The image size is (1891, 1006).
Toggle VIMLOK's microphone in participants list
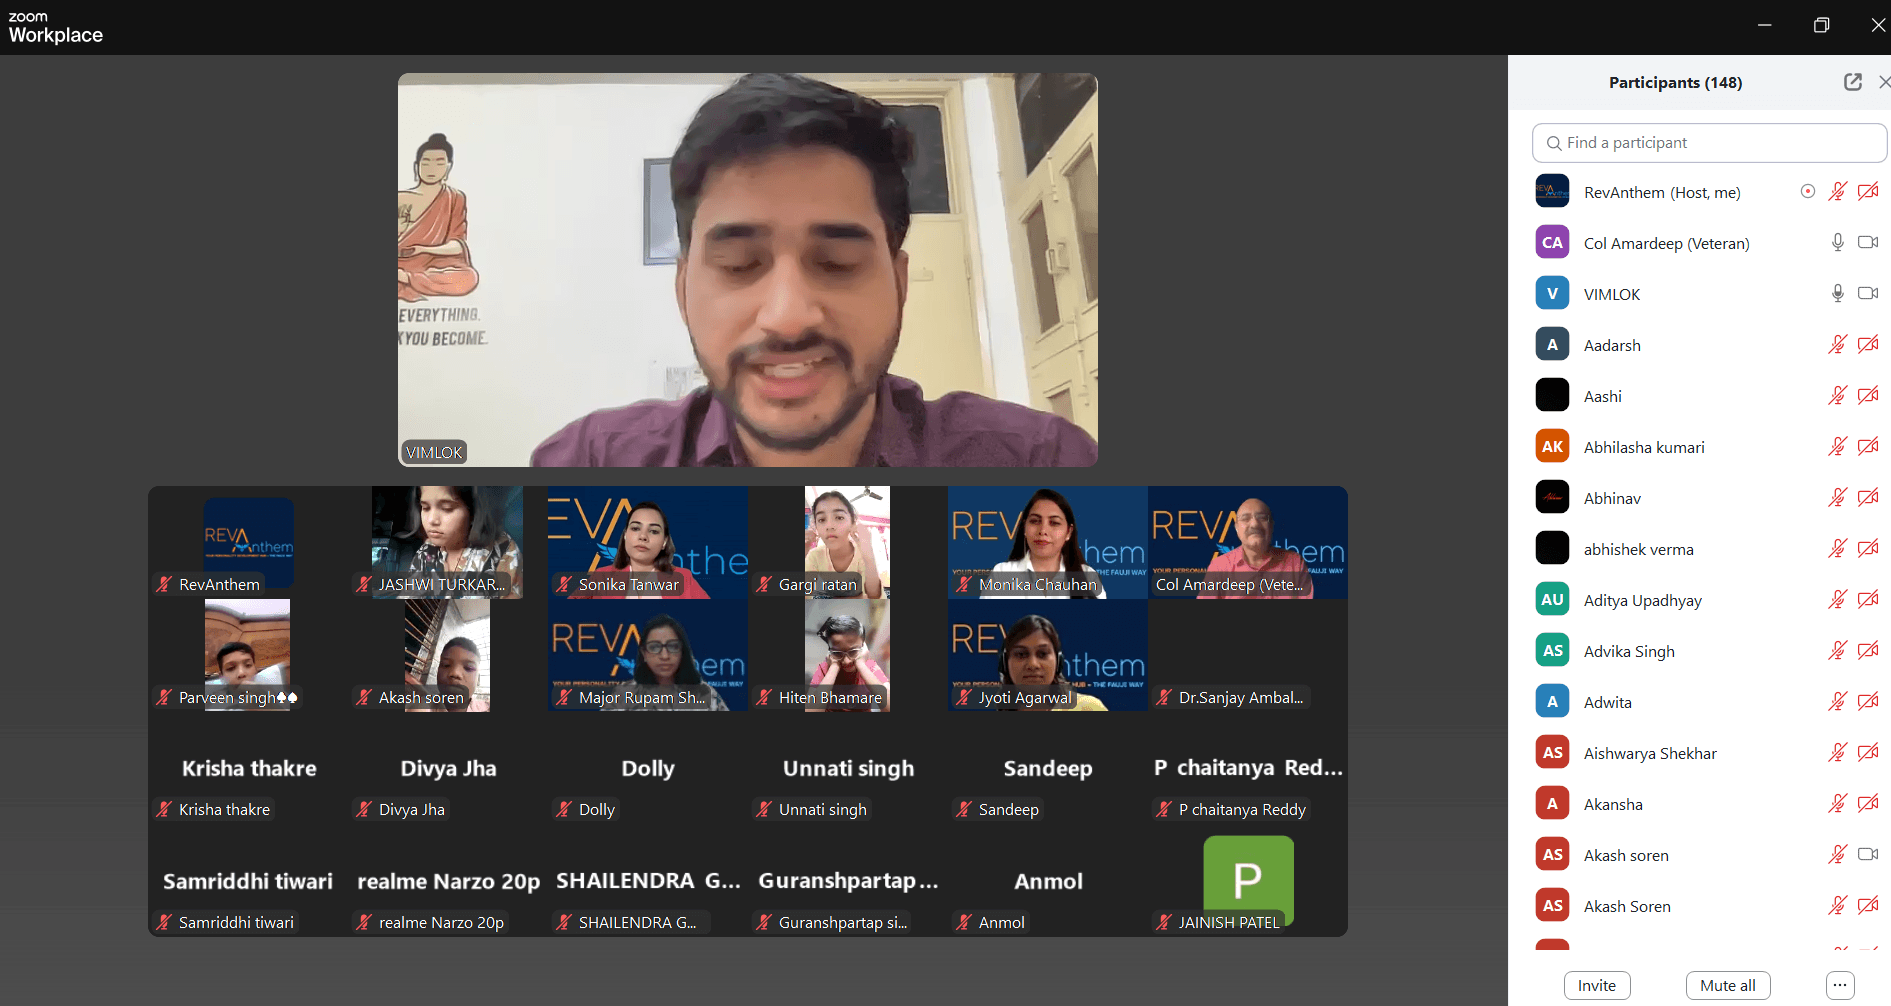1837,294
